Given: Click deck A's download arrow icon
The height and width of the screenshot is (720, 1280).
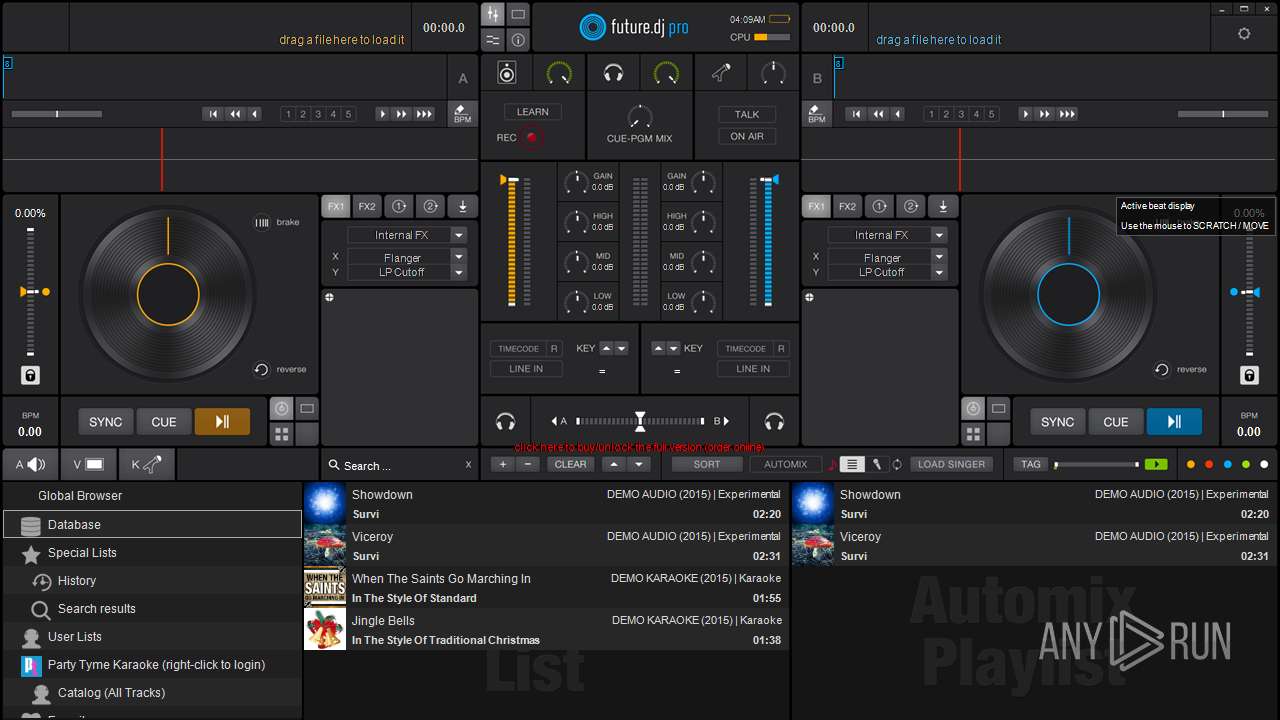Looking at the screenshot, I should pos(462,206).
